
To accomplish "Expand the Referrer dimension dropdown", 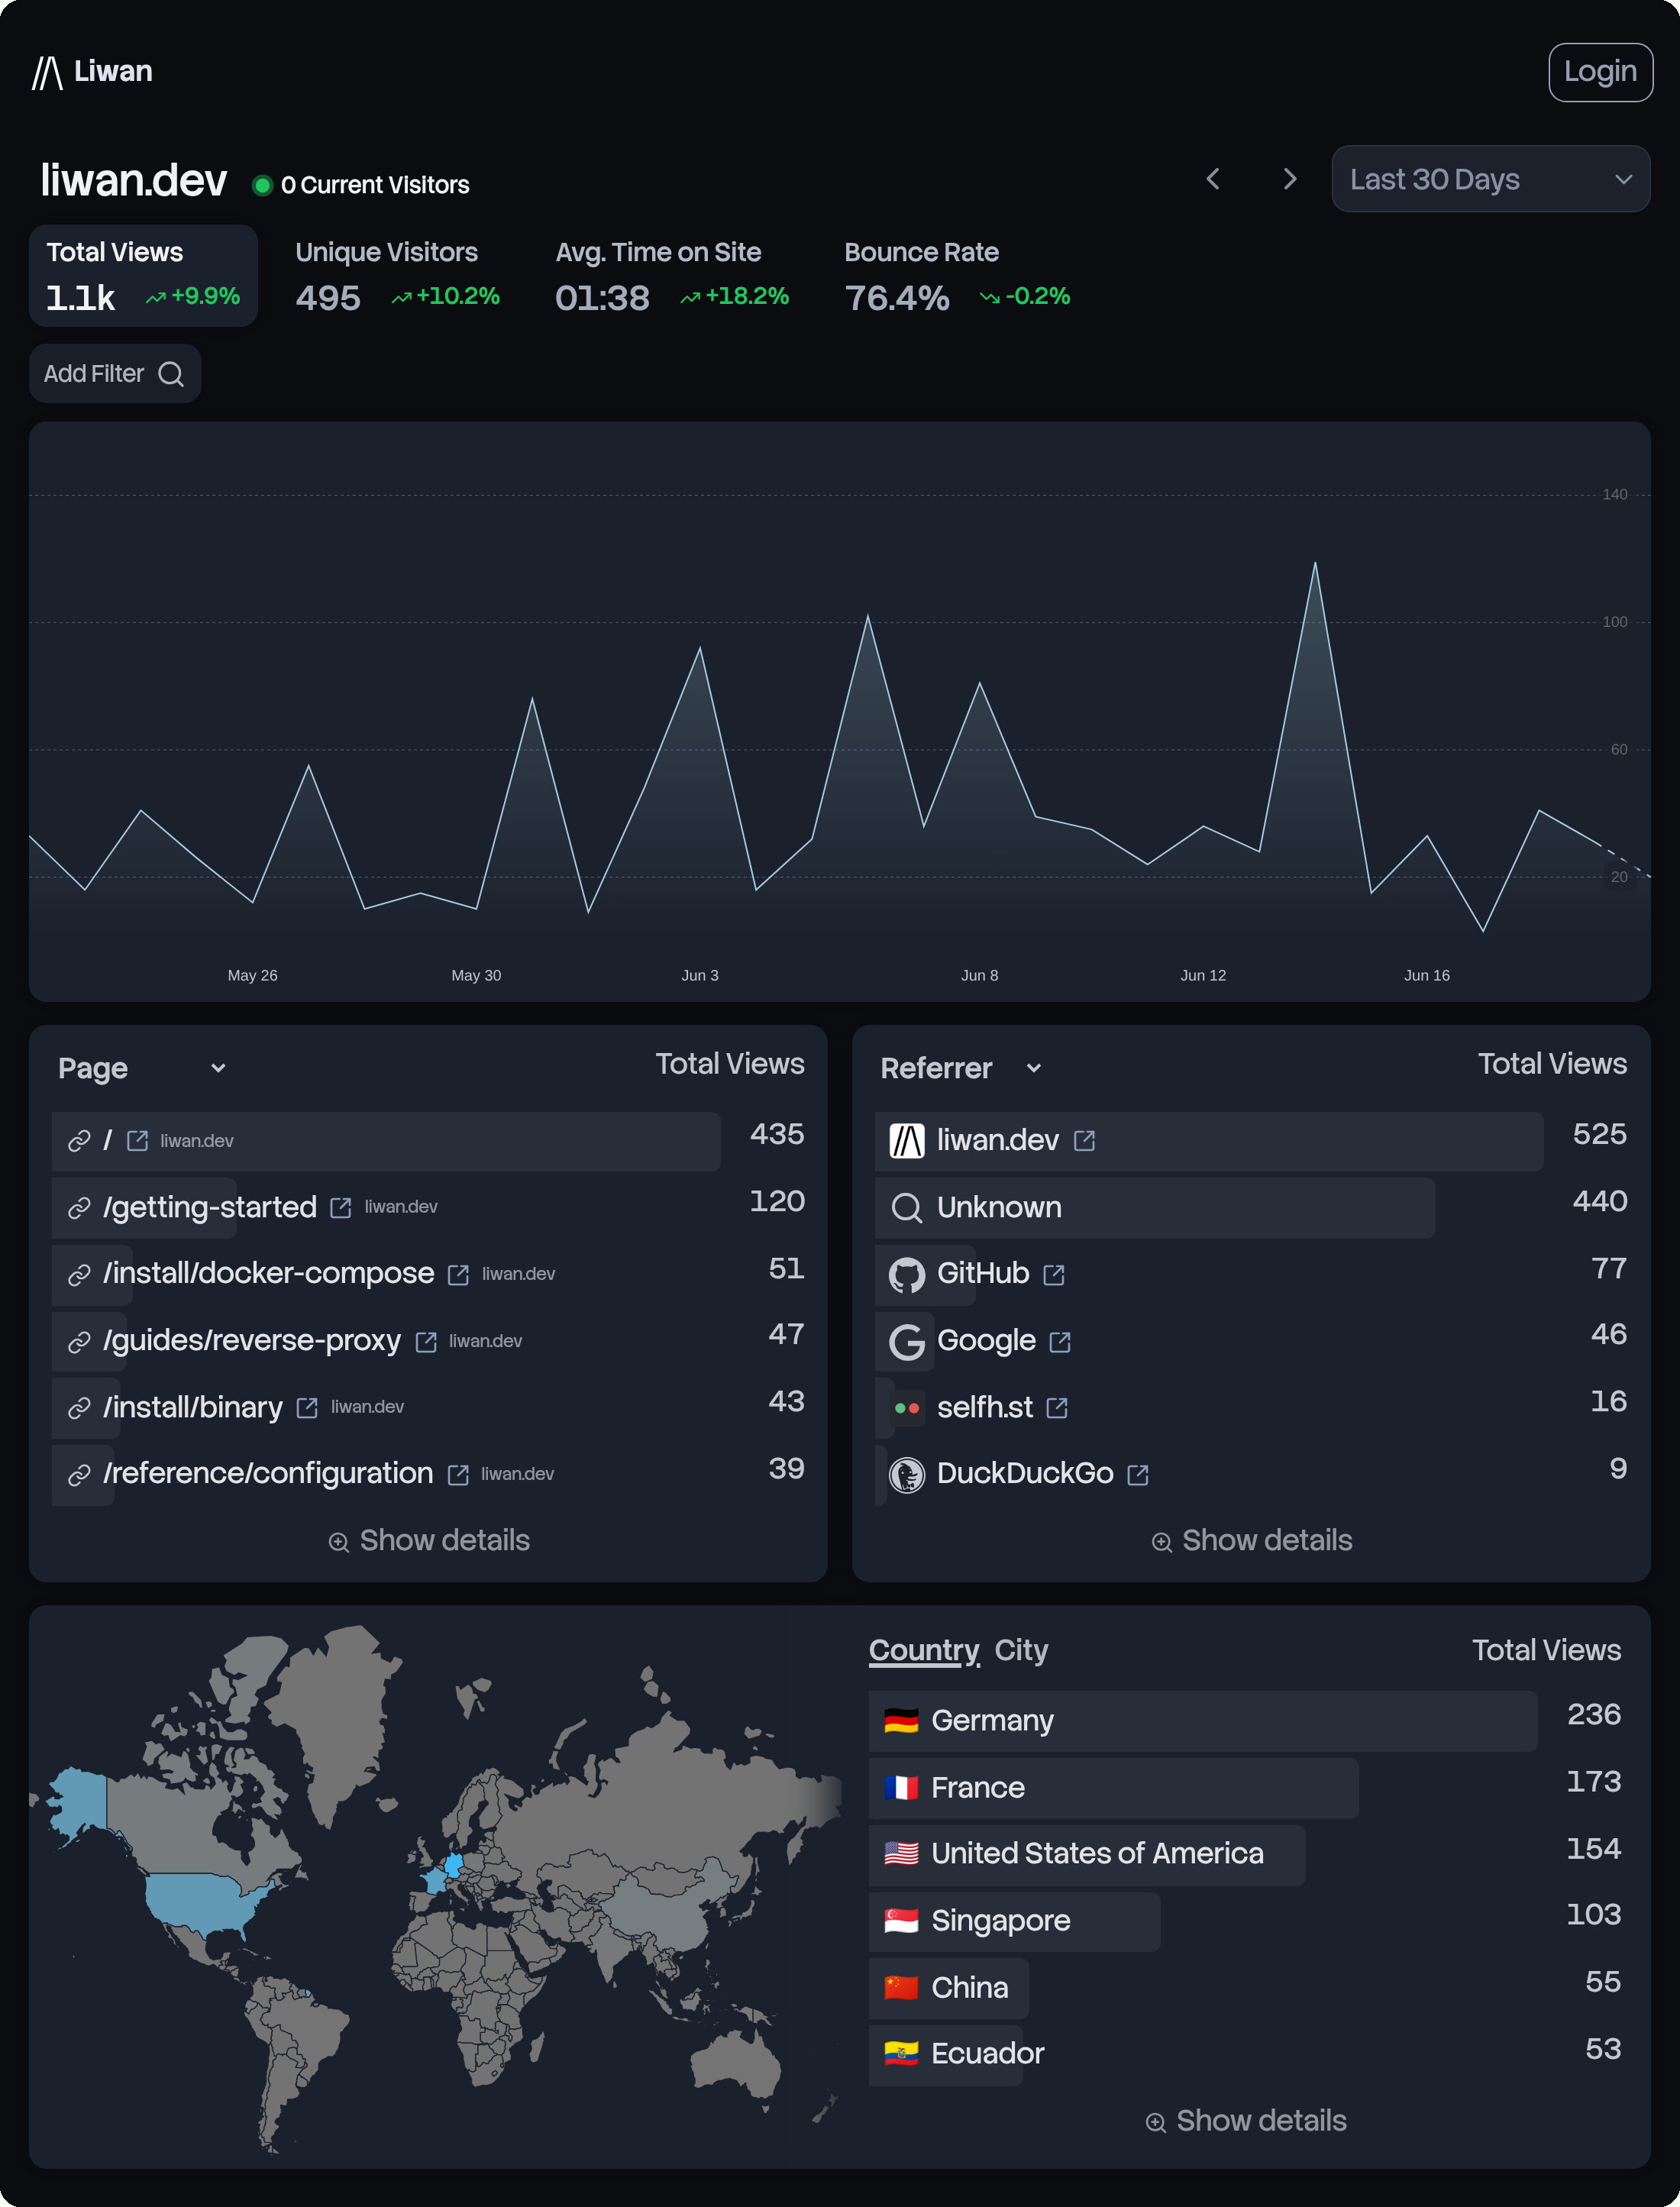I will [962, 1068].
